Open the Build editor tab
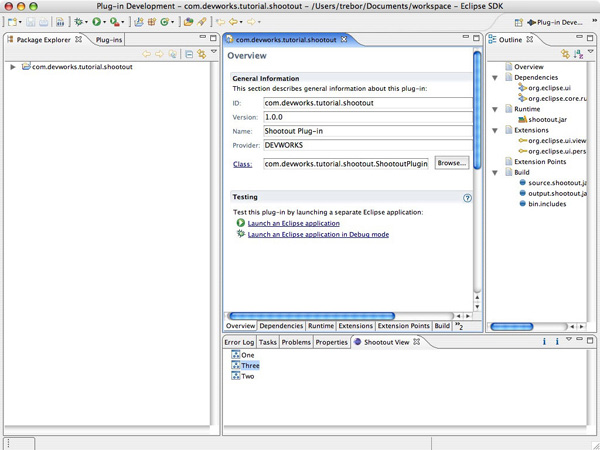This screenshot has height=450, width=600. click(442, 326)
